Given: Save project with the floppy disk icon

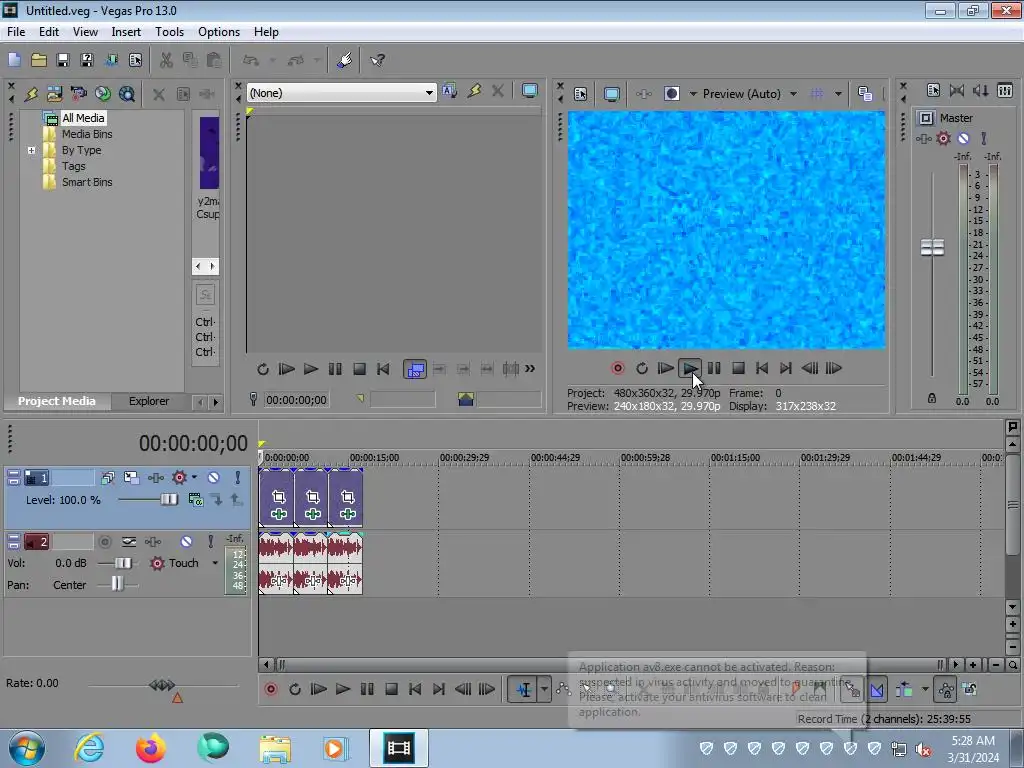Looking at the screenshot, I should pyautogui.click(x=63, y=60).
